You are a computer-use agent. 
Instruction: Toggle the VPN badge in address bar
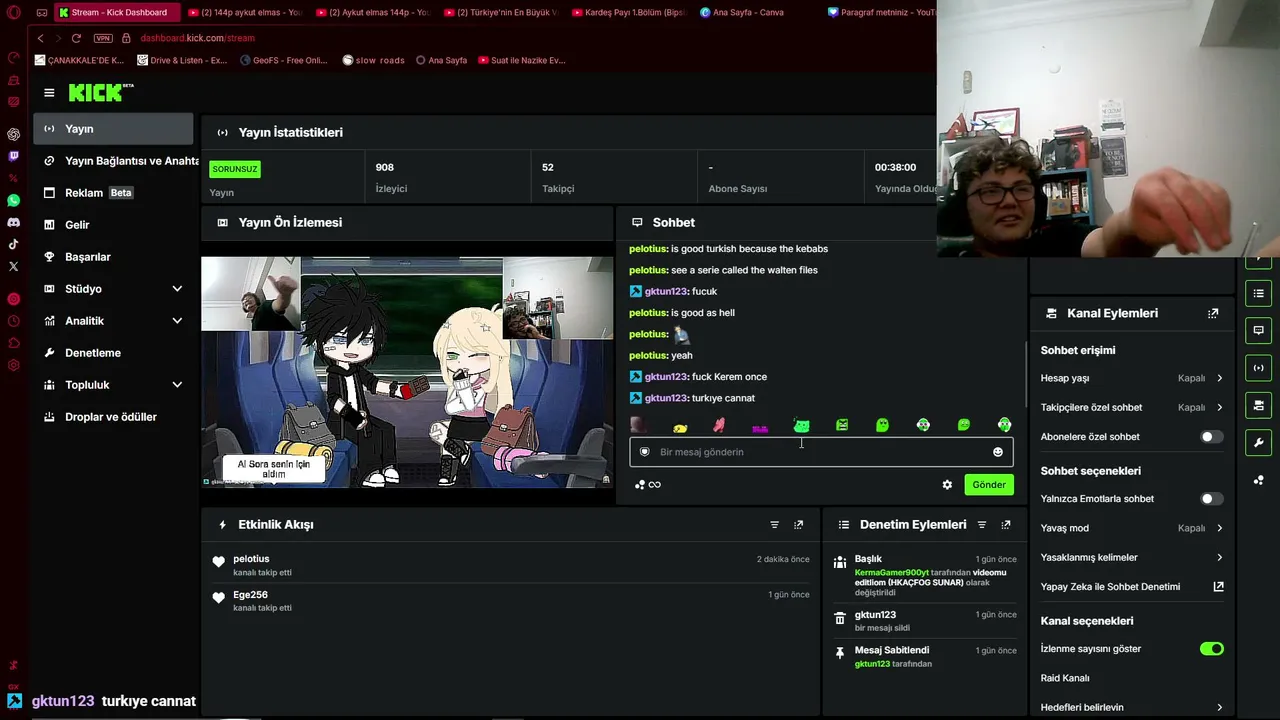click(x=103, y=38)
